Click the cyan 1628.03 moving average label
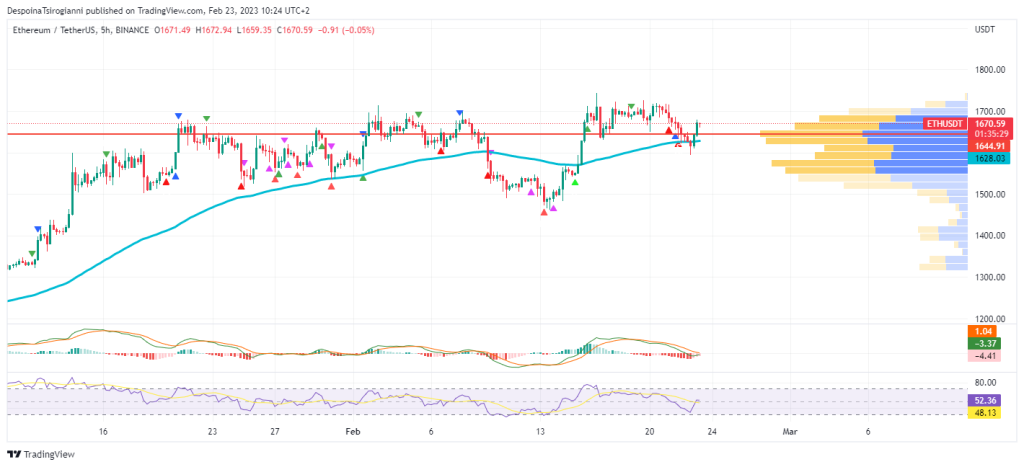The image size is (1024, 467). 991,158
